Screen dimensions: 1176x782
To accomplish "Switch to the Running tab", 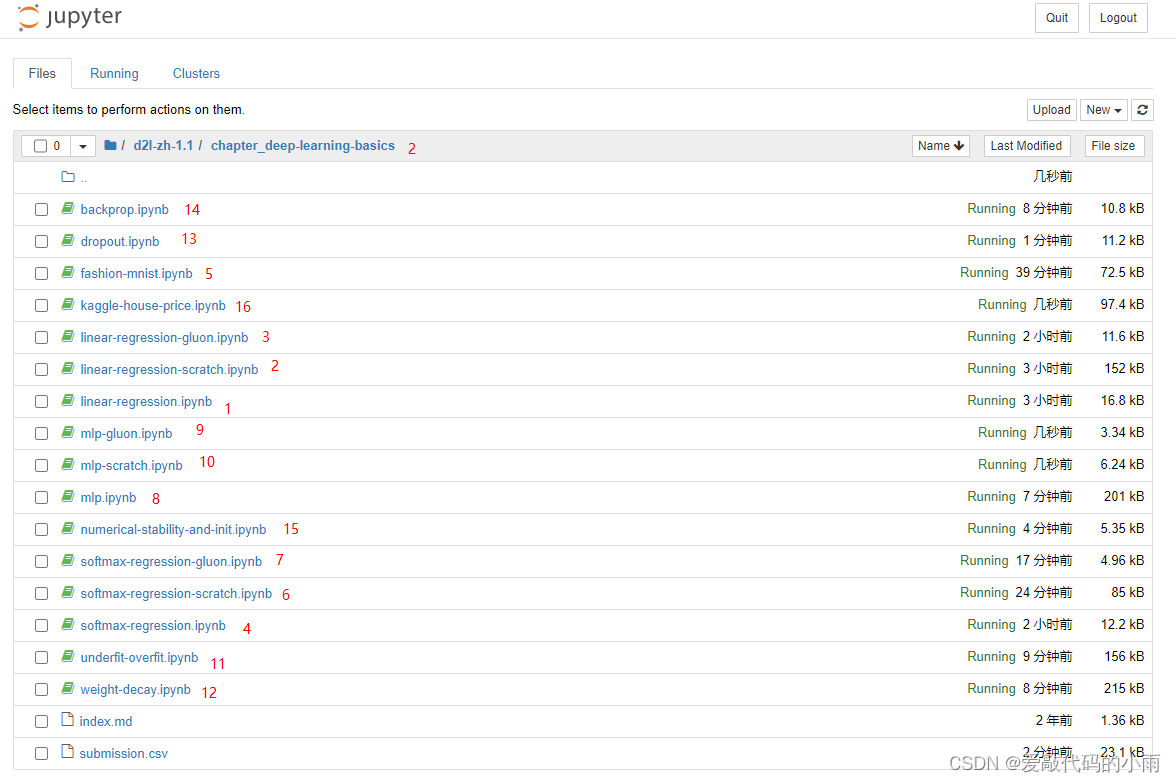I will 114,73.
